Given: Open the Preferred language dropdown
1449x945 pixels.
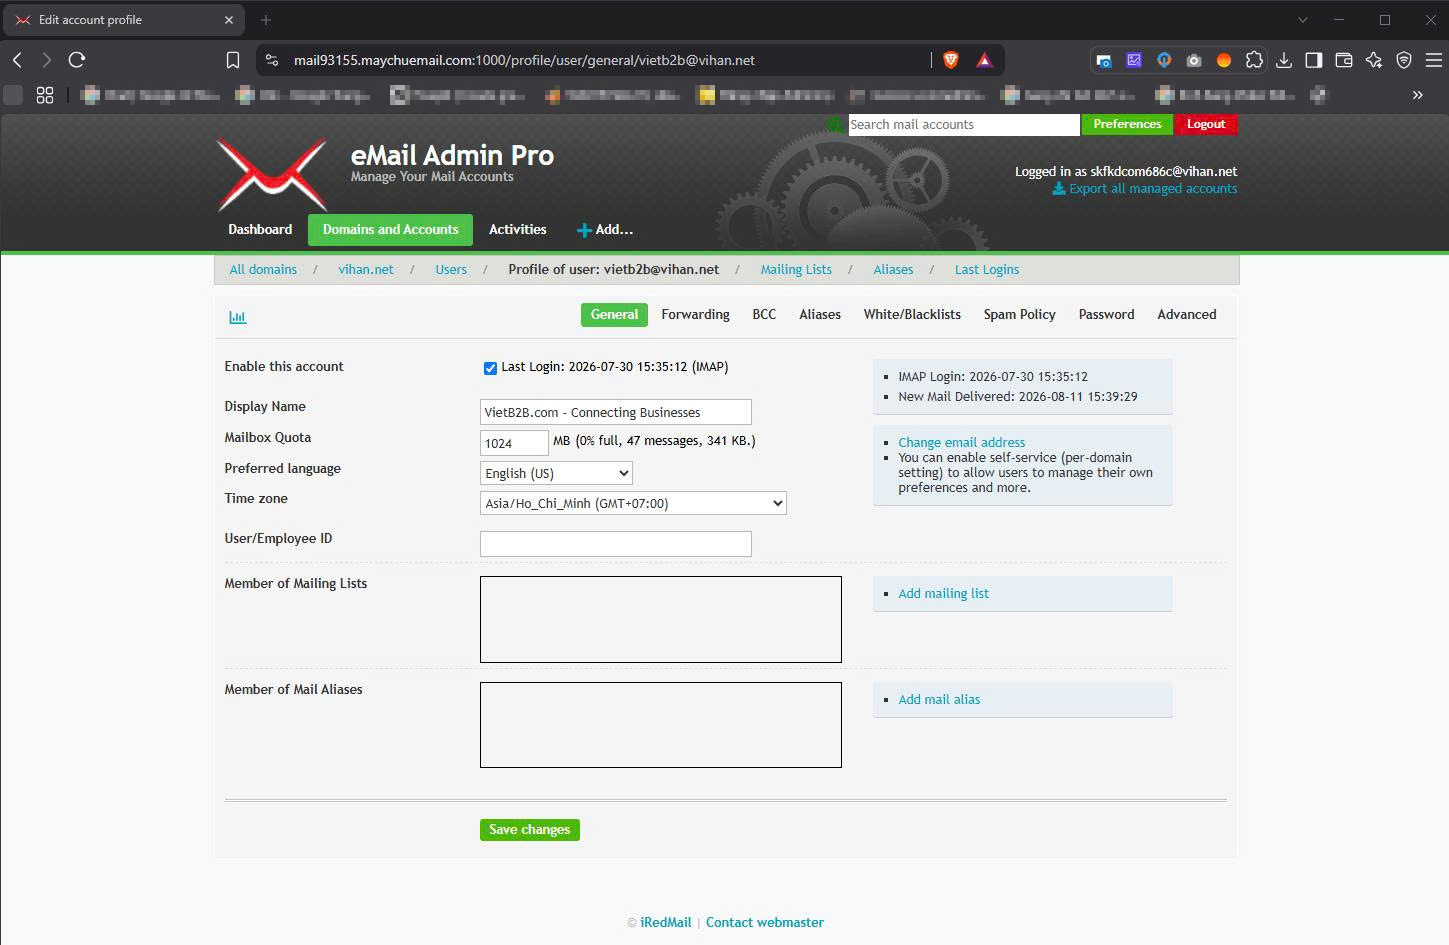Looking at the screenshot, I should pyautogui.click(x=557, y=473).
